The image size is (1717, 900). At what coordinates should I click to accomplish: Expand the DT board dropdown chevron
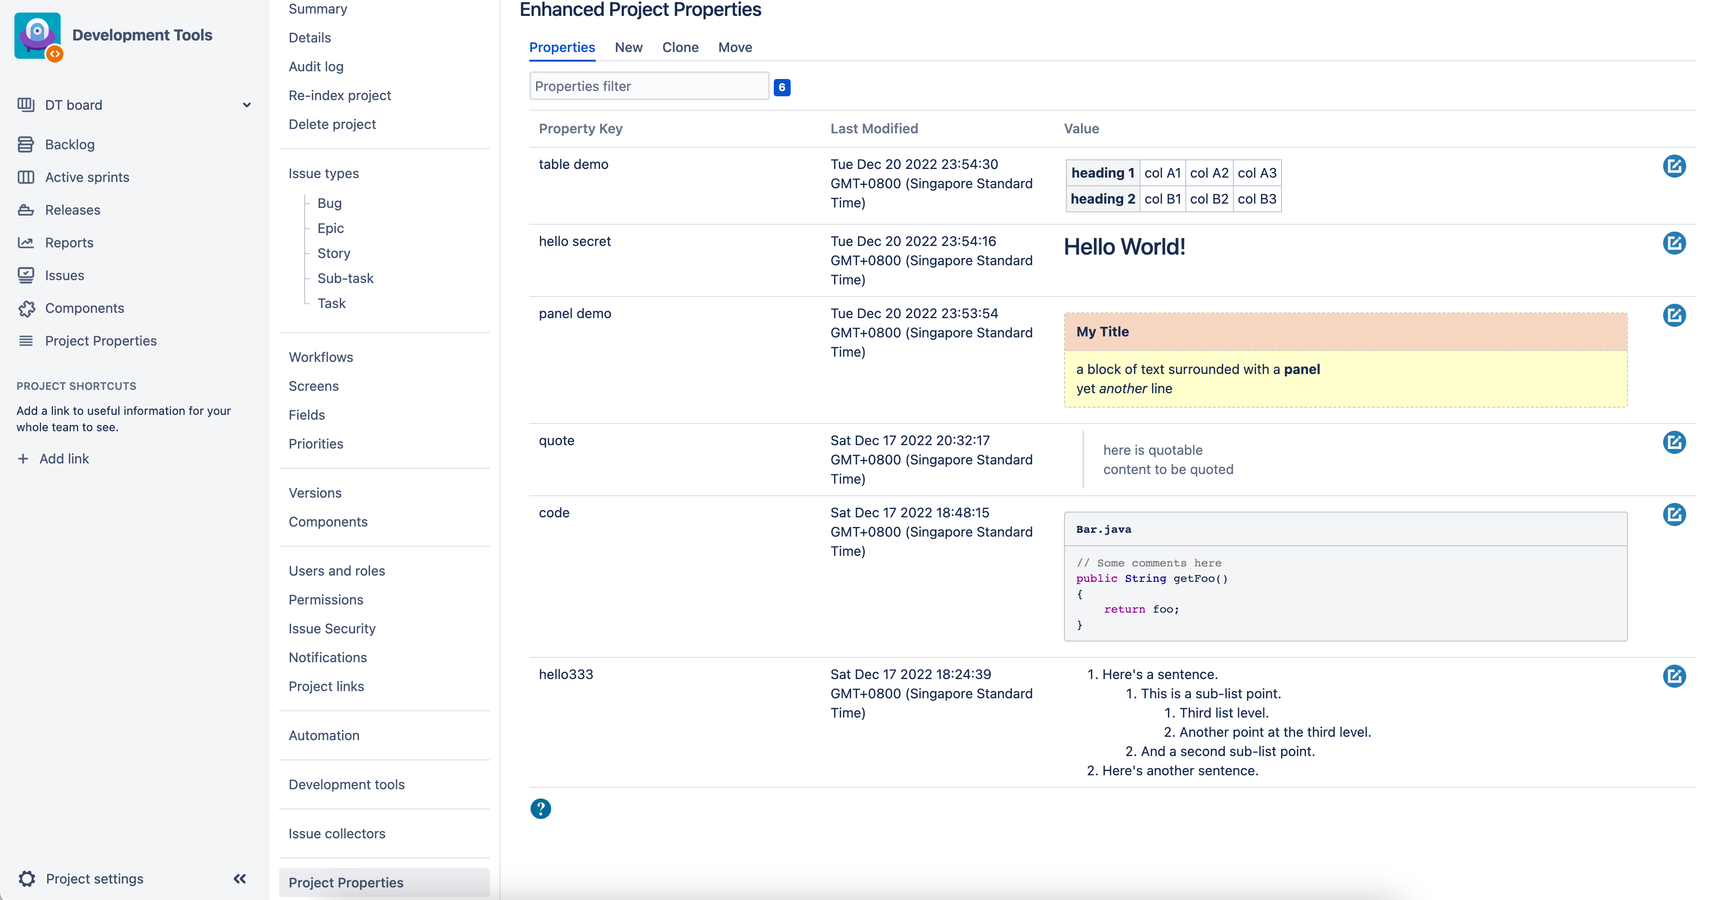[x=246, y=105]
